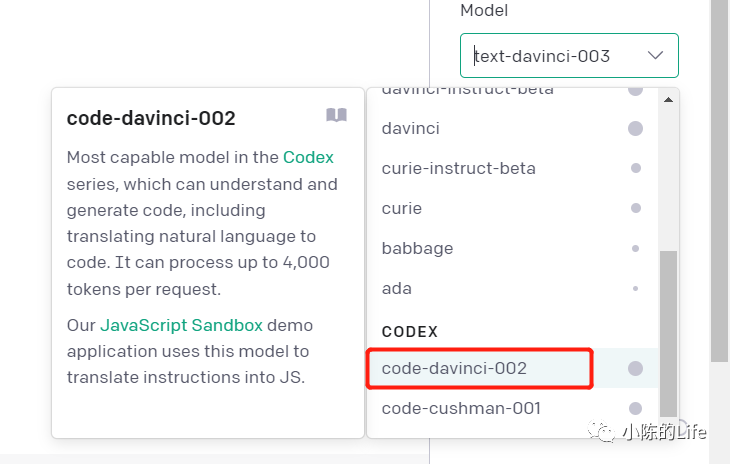Screen dimensions: 730x464
Task: Click the size dot beside curie-instruct-beta
Action: point(635,168)
